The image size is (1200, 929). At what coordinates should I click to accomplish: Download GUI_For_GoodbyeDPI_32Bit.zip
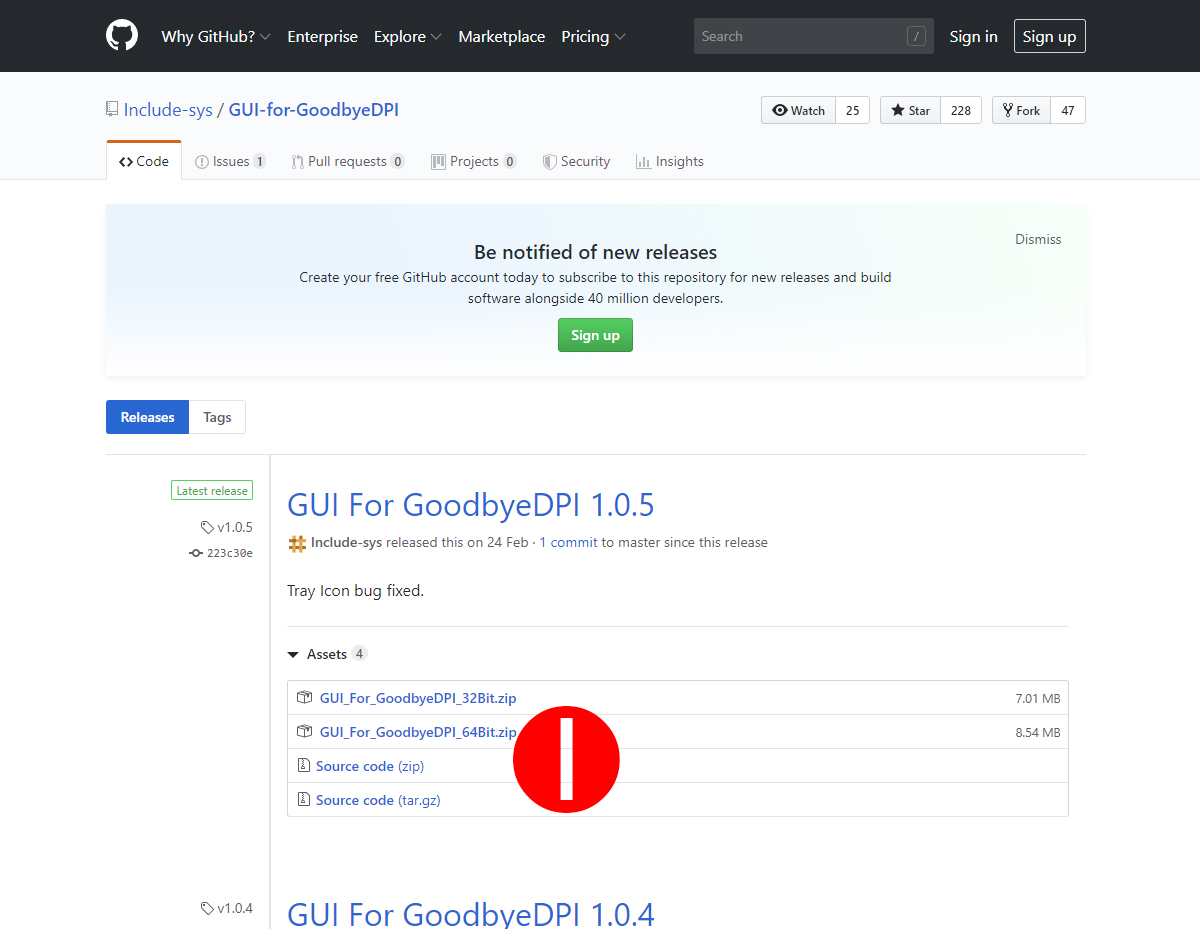(x=418, y=698)
